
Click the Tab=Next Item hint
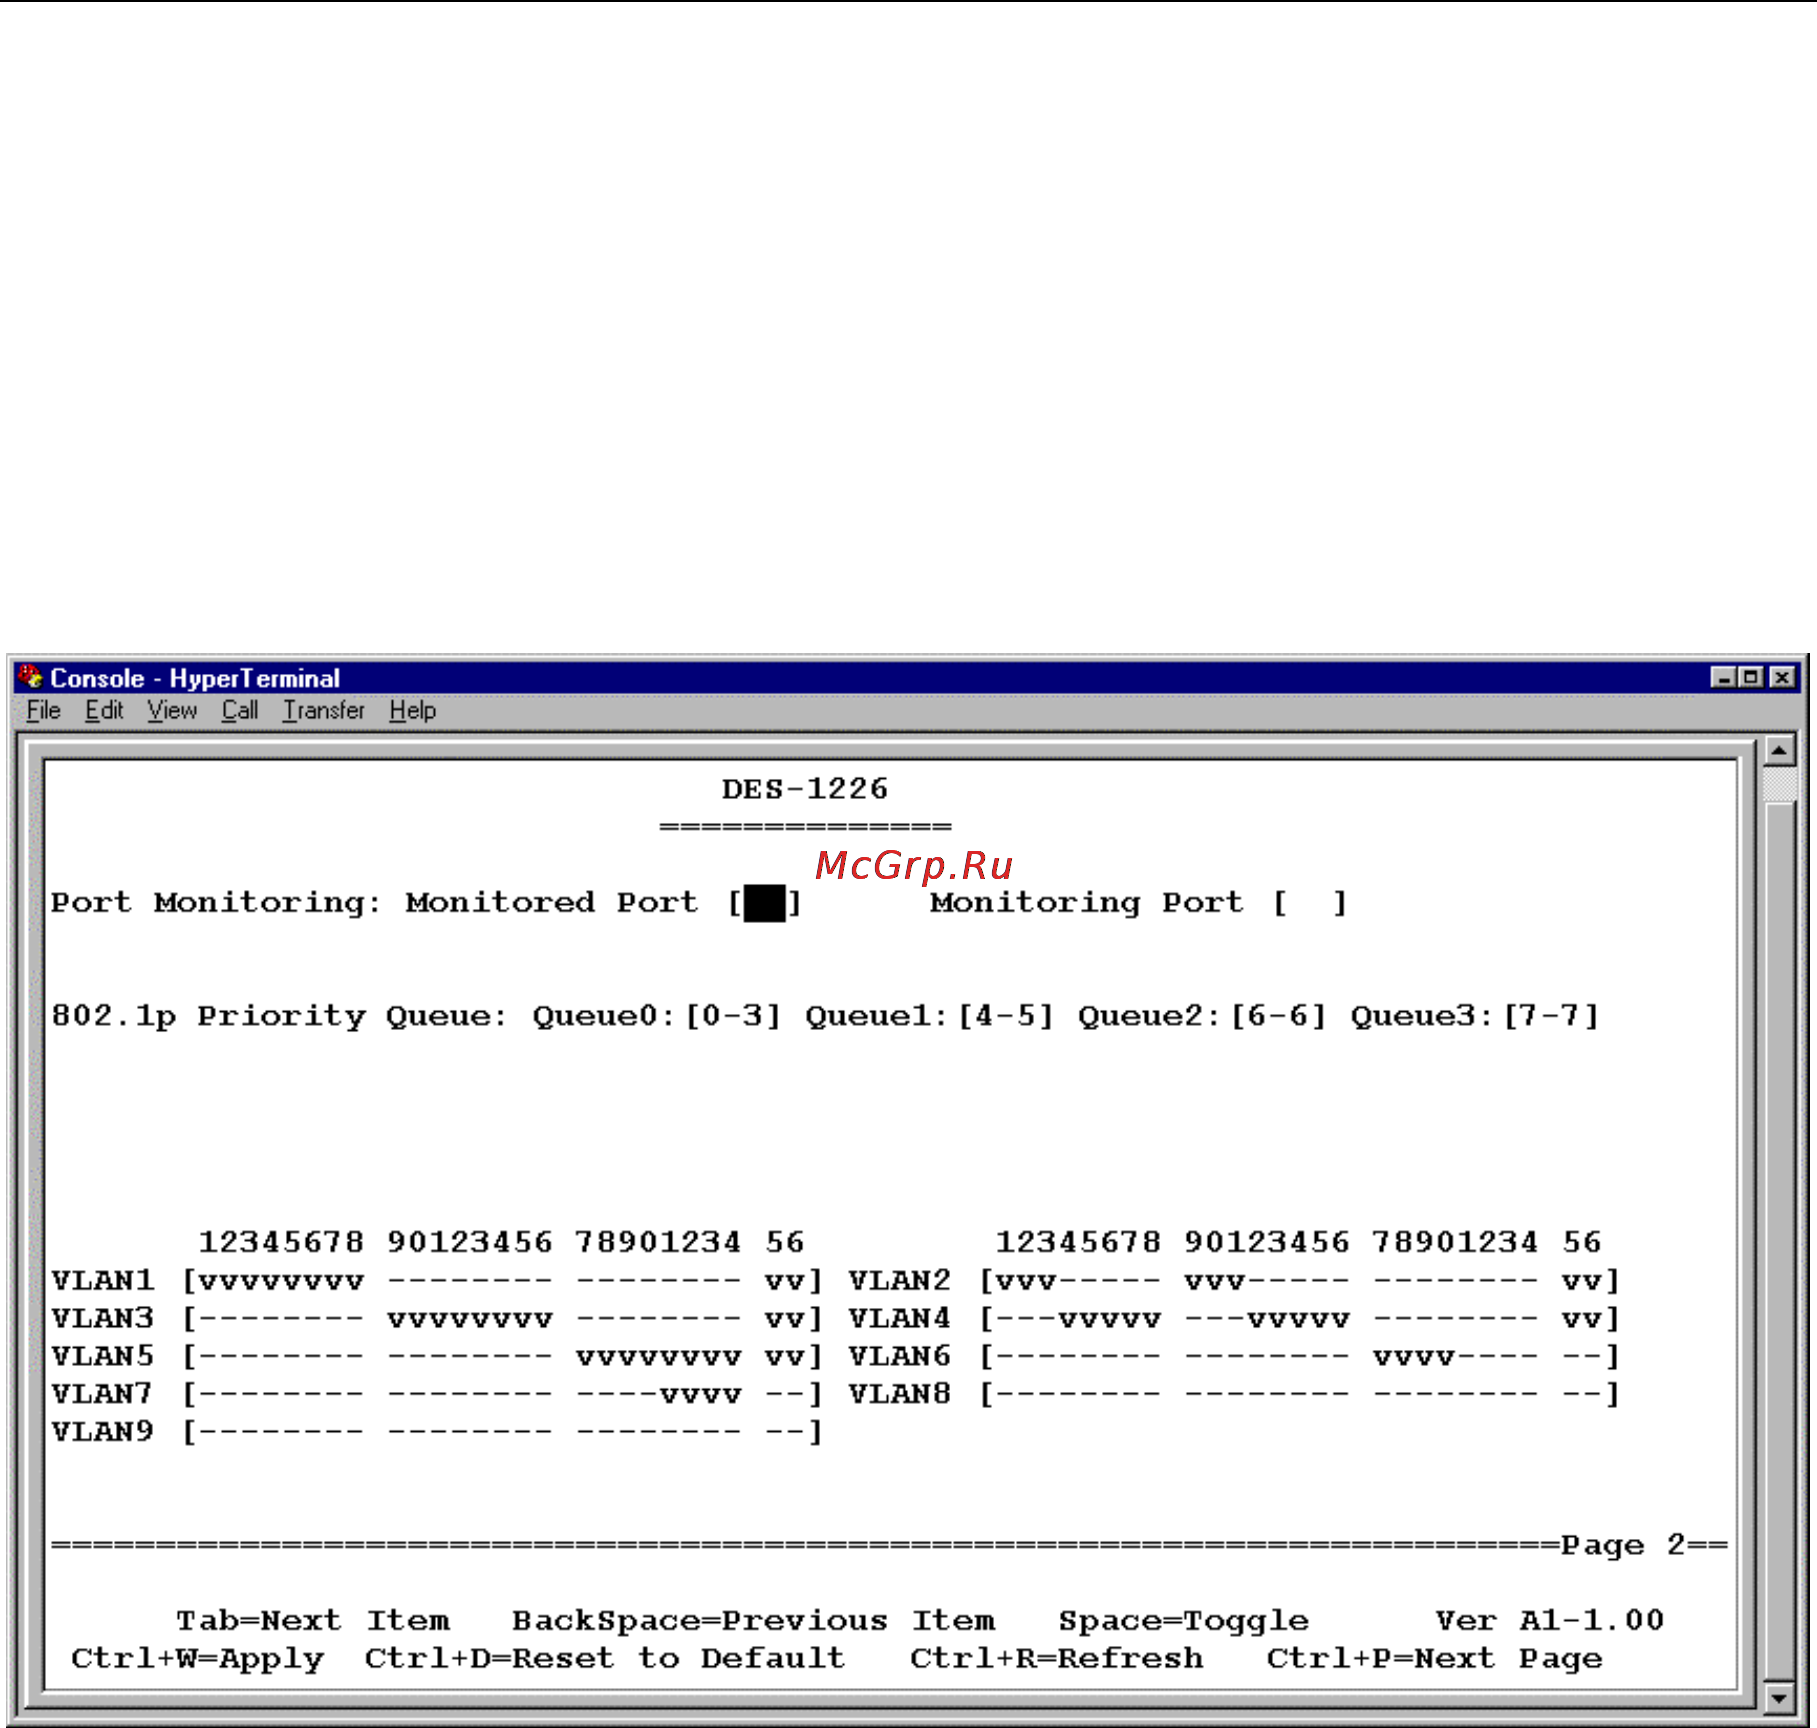[x=313, y=1620]
